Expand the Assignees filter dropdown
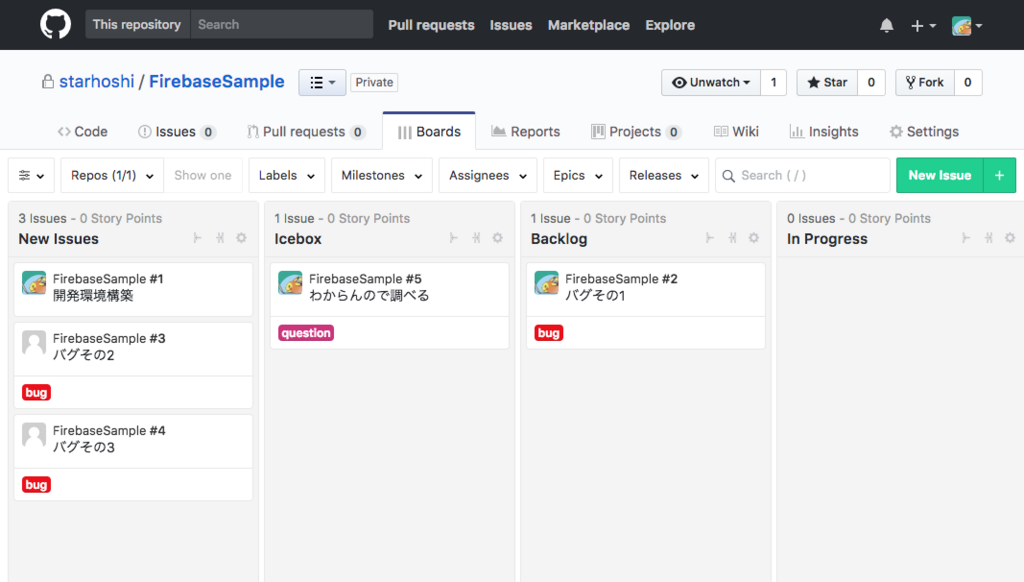 (x=488, y=175)
